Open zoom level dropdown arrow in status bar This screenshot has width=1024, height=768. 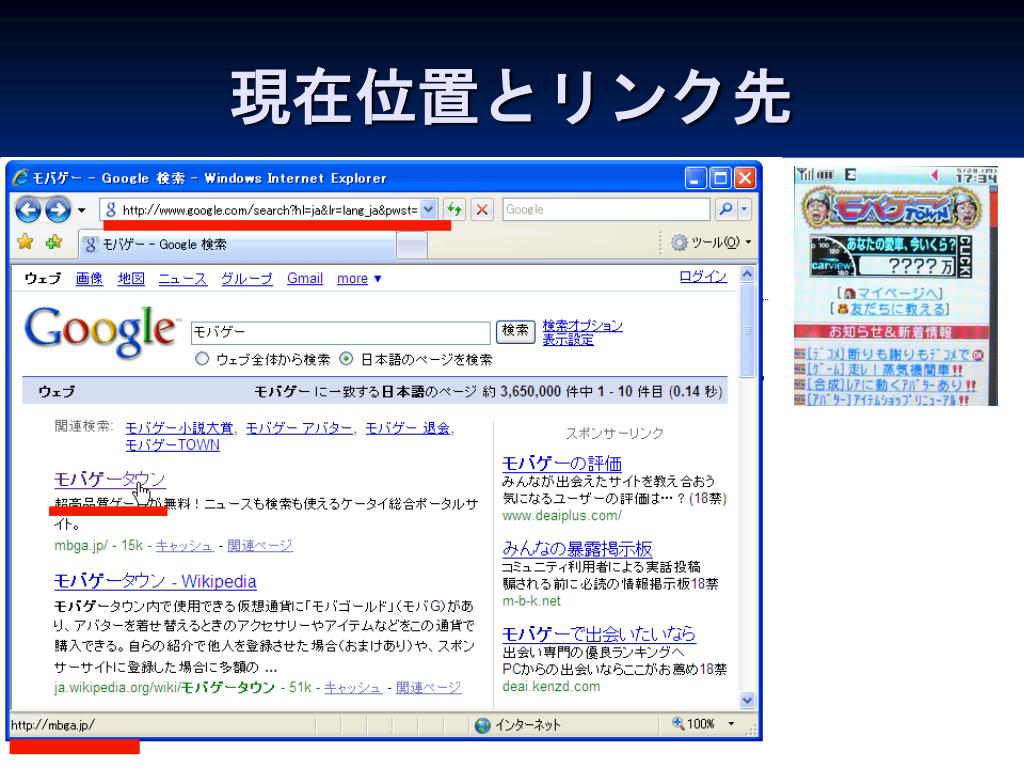731,724
